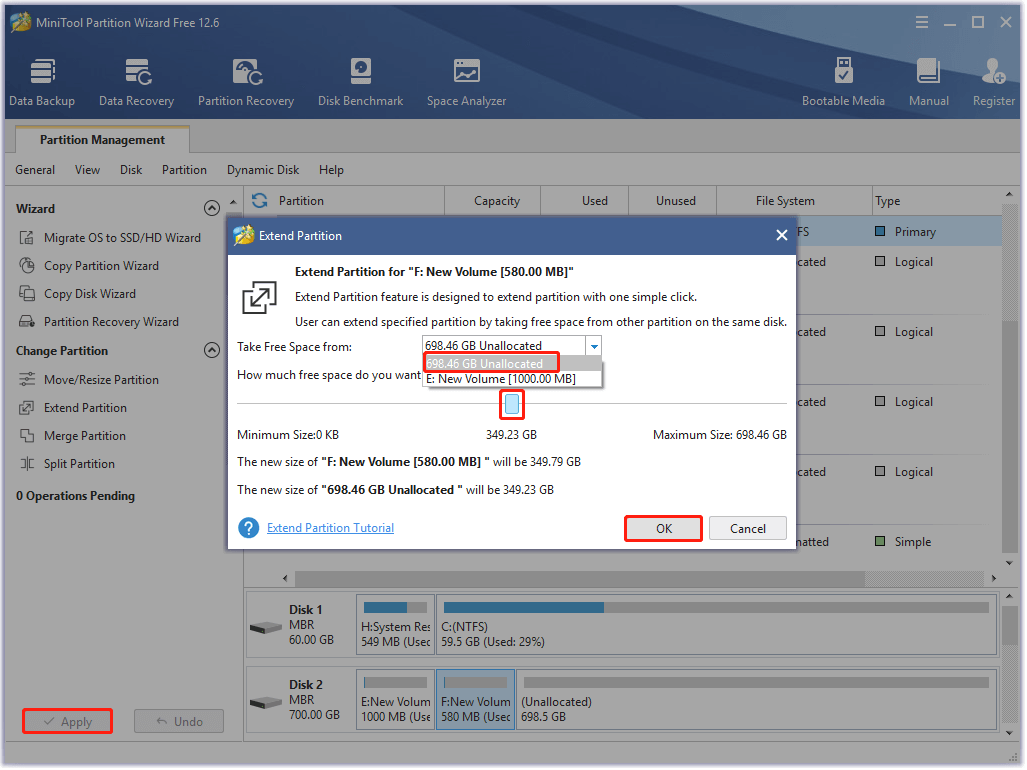
Task: Collapse the Wizard section
Action: [x=212, y=208]
